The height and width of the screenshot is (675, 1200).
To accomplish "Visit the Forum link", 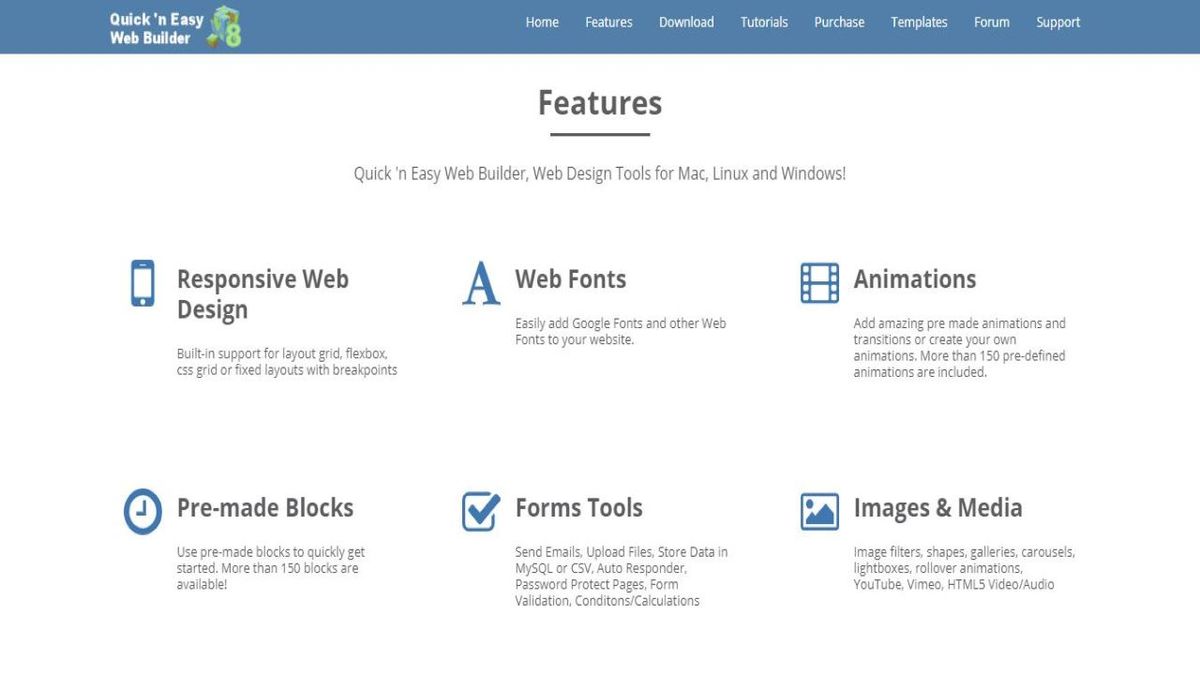I will point(991,22).
